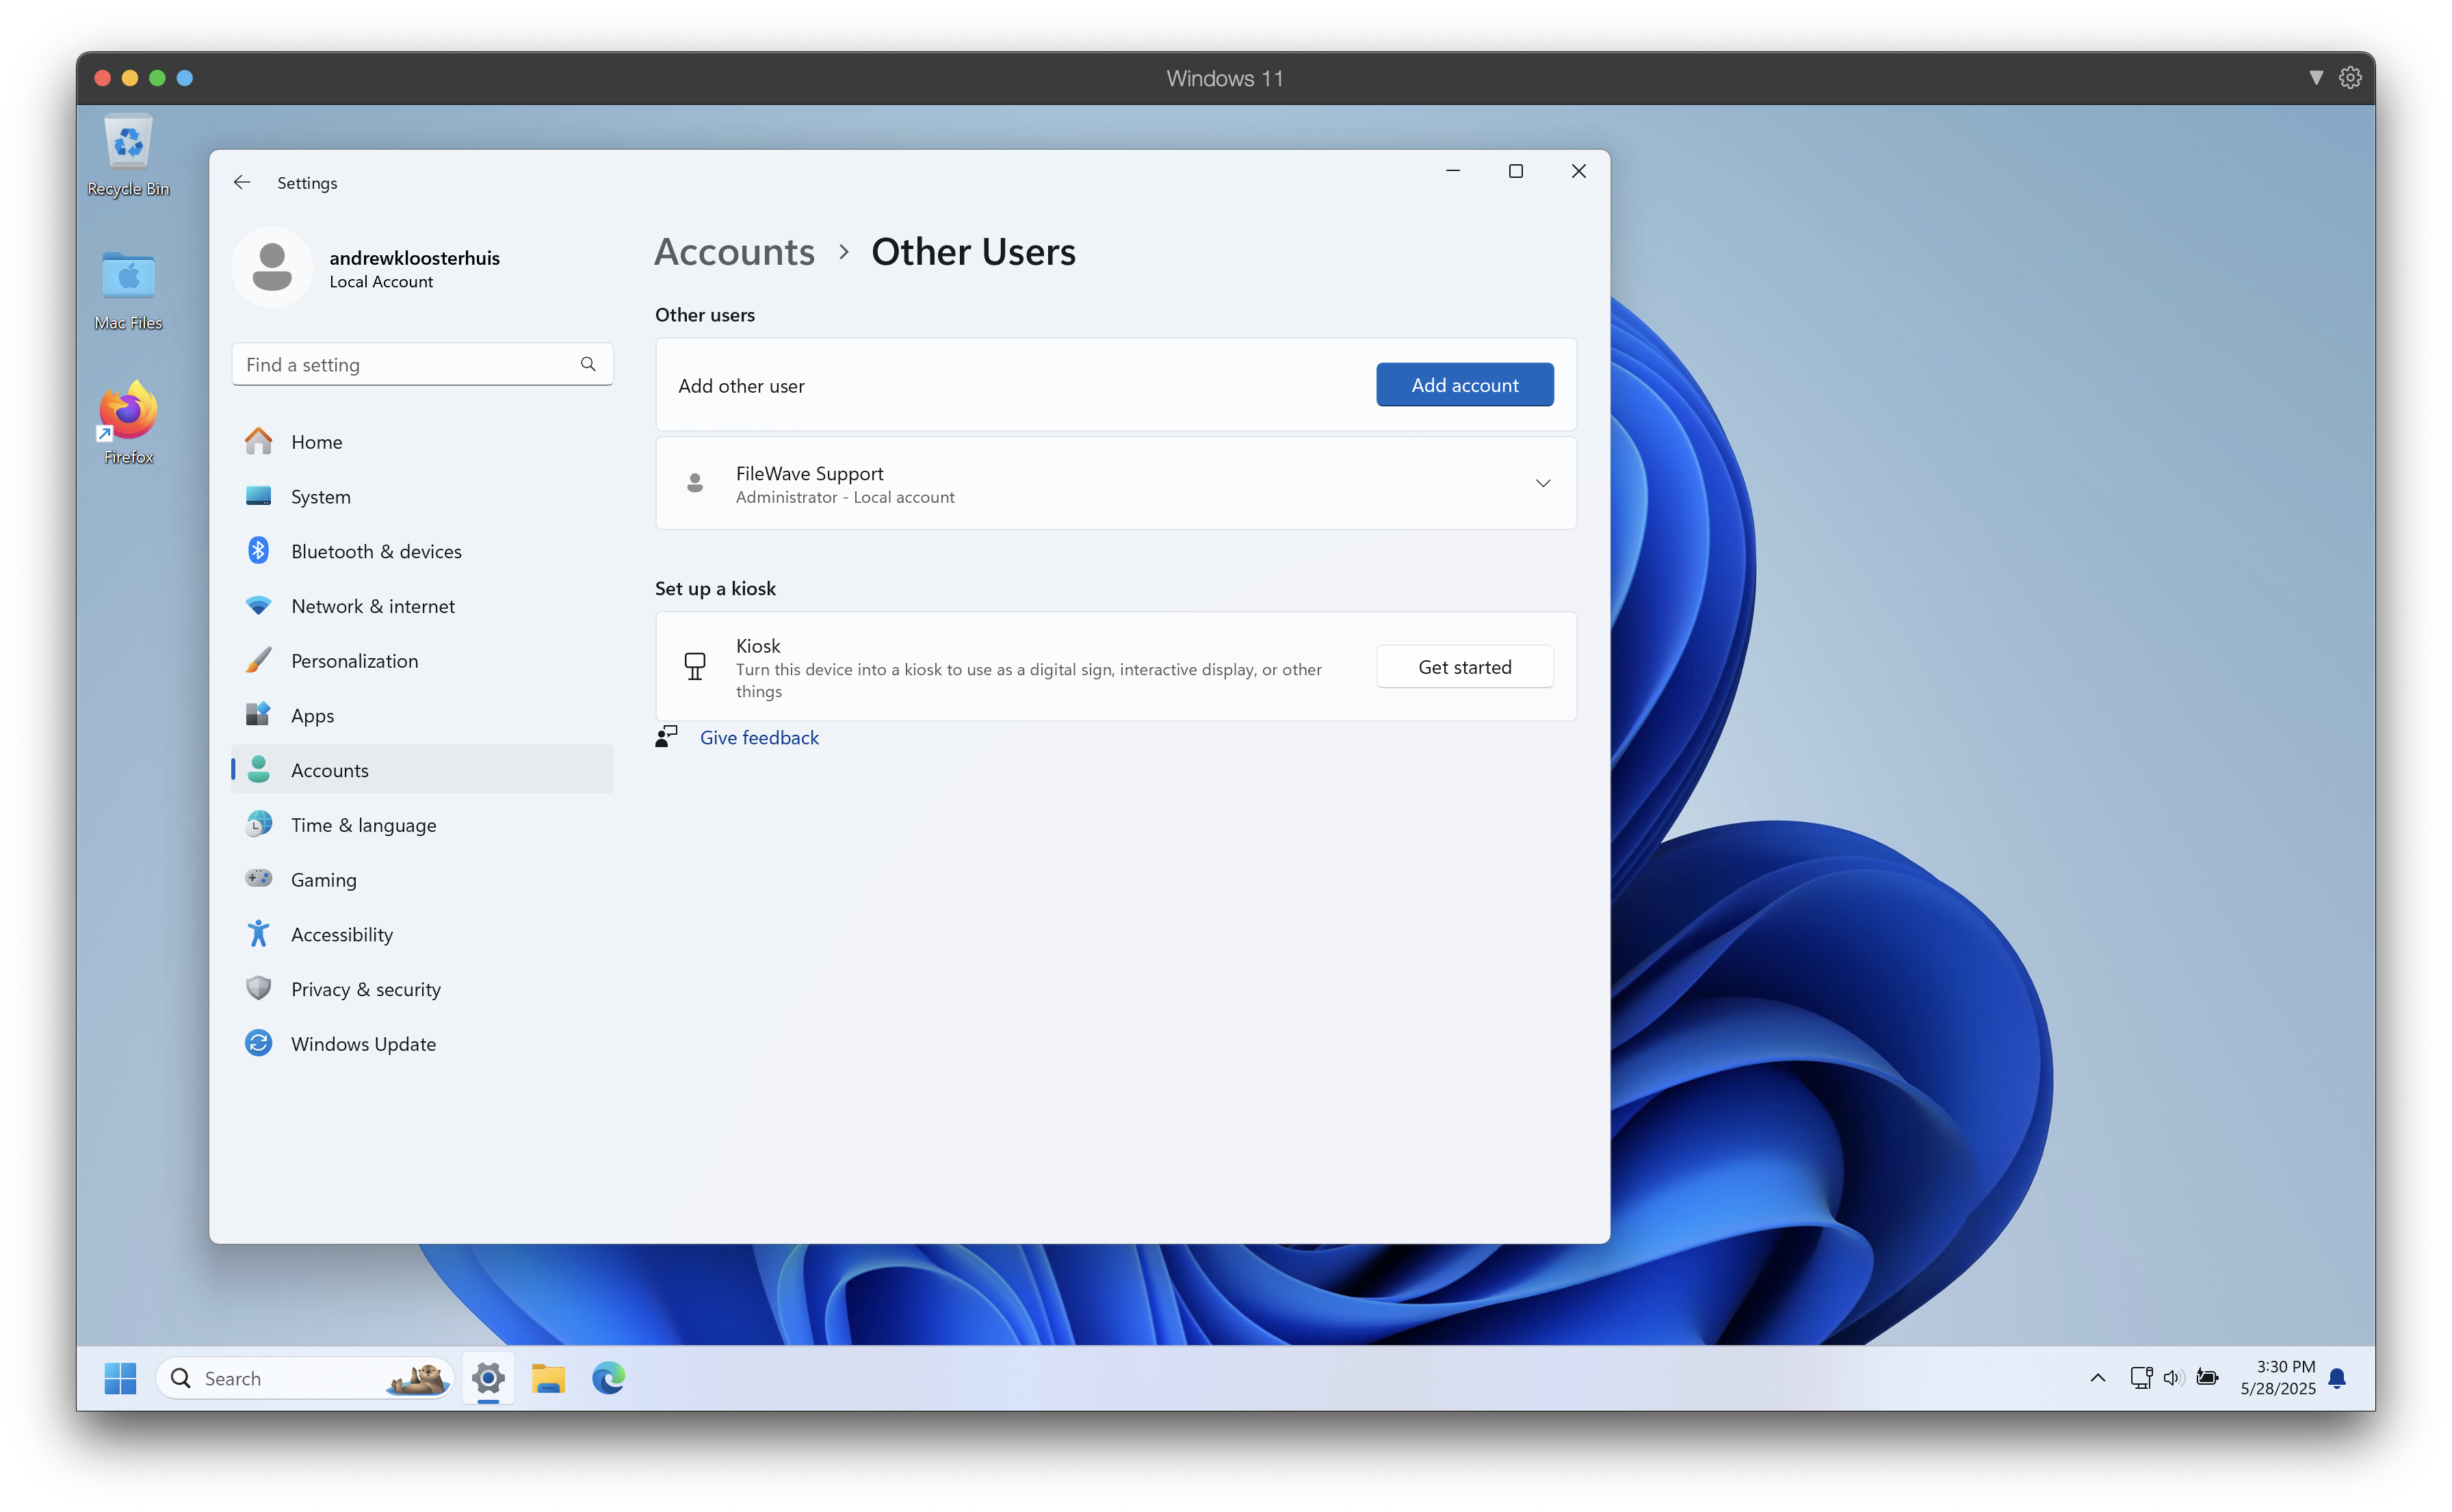Open Personalization settings
The height and width of the screenshot is (1512, 2452).
click(422, 661)
